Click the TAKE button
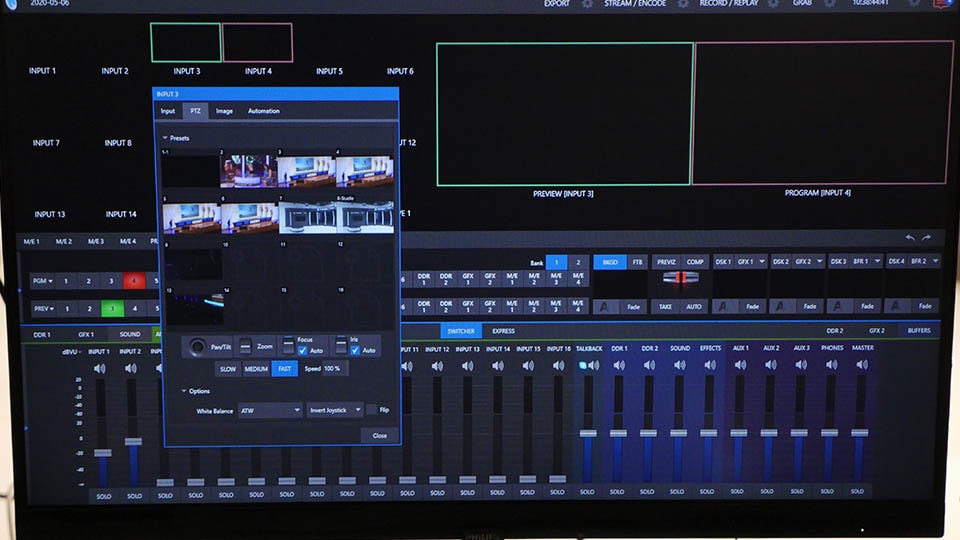Viewport: 960px width, 540px height. click(x=666, y=307)
